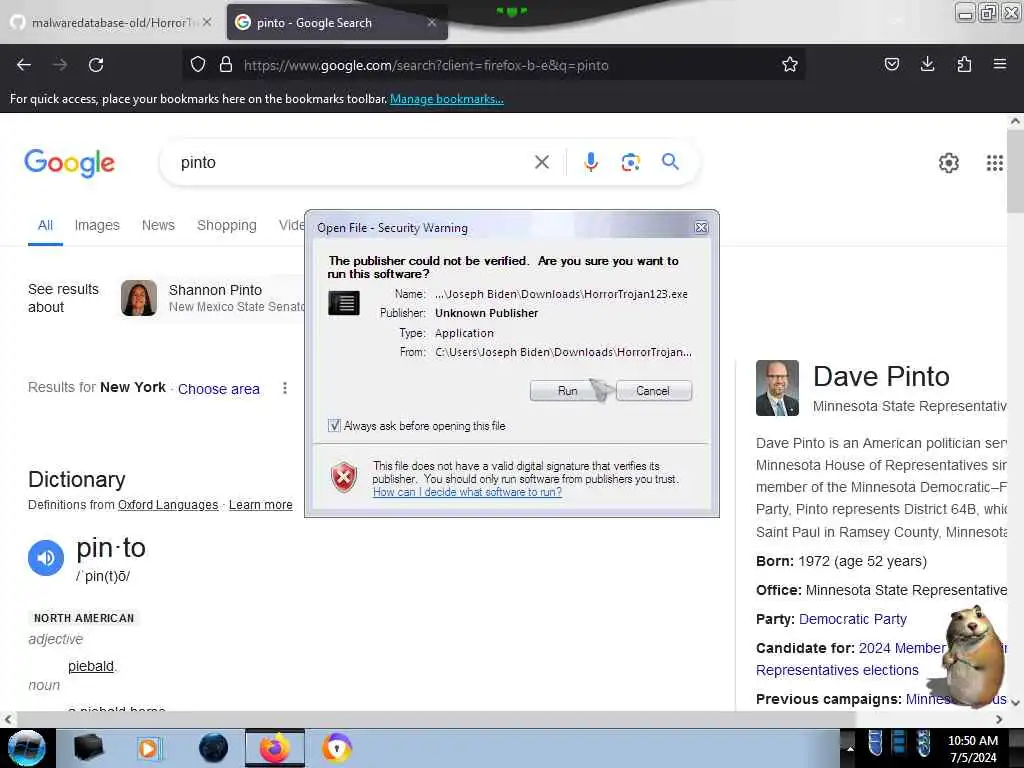Open the Windows Start orb
This screenshot has width=1024, height=768.
pos(27,748)
